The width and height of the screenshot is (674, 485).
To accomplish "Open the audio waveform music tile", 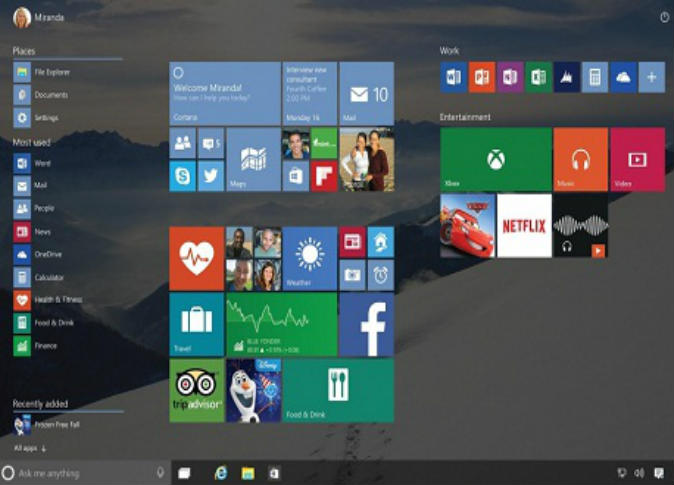I will pyautogui.click(x=581, y=226).
